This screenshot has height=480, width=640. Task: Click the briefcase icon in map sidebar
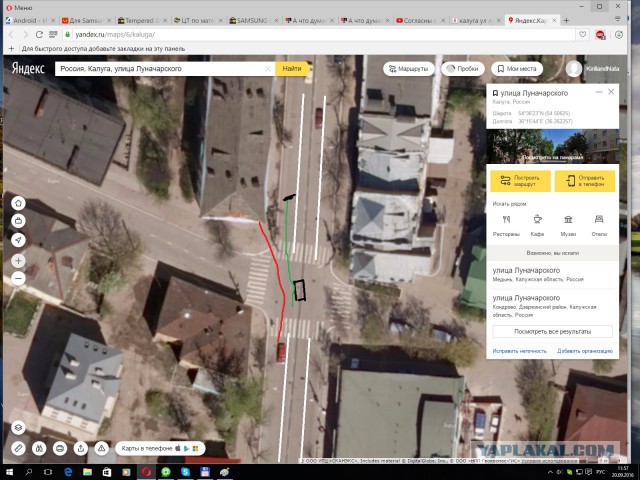pos(18,221)
